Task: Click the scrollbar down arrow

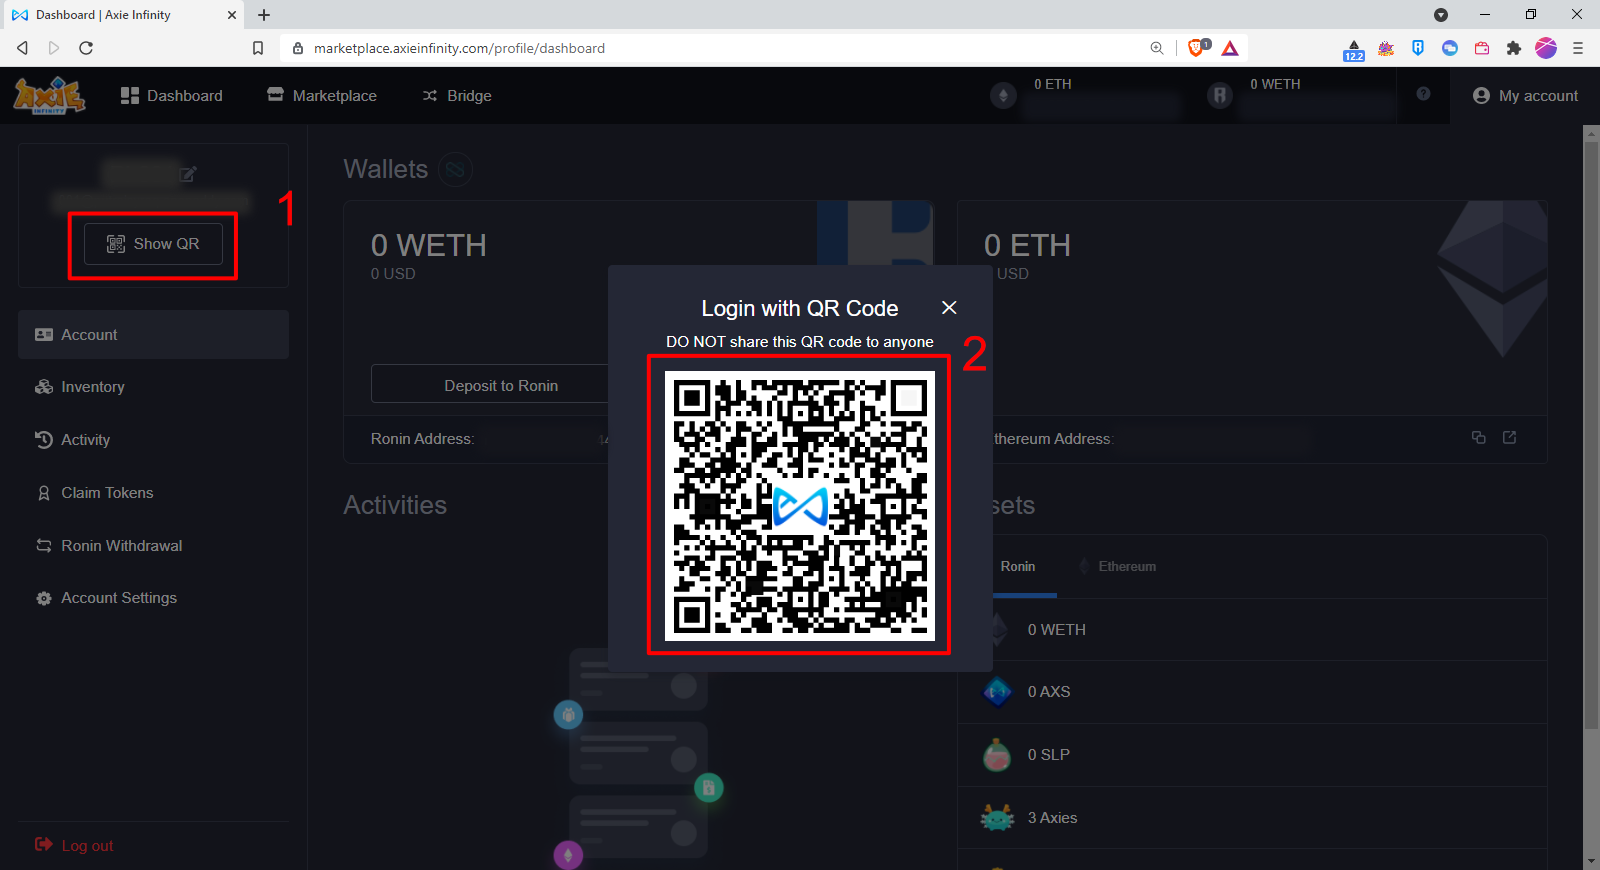Action: (1591, 861)
